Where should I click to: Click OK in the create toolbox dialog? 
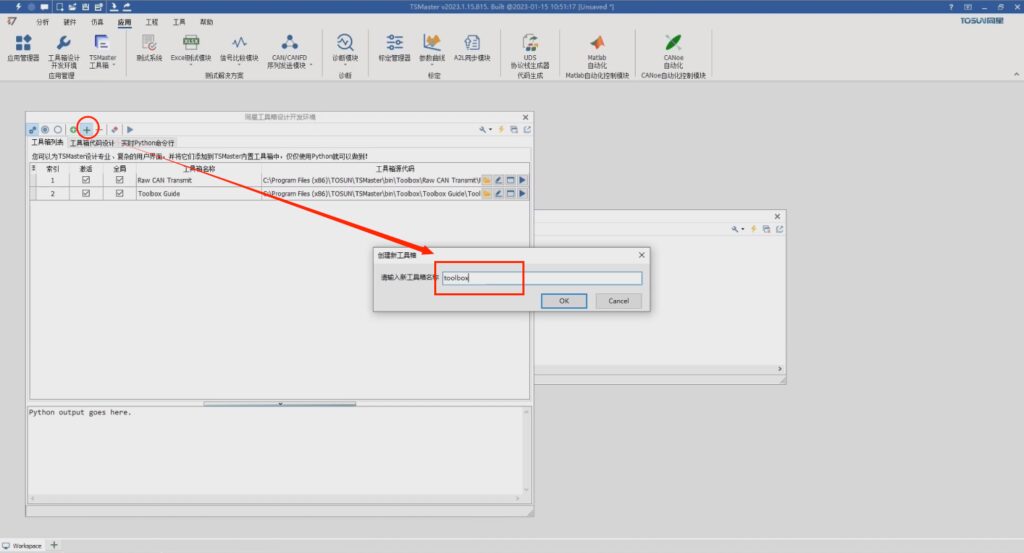click(x=564, y=300)
